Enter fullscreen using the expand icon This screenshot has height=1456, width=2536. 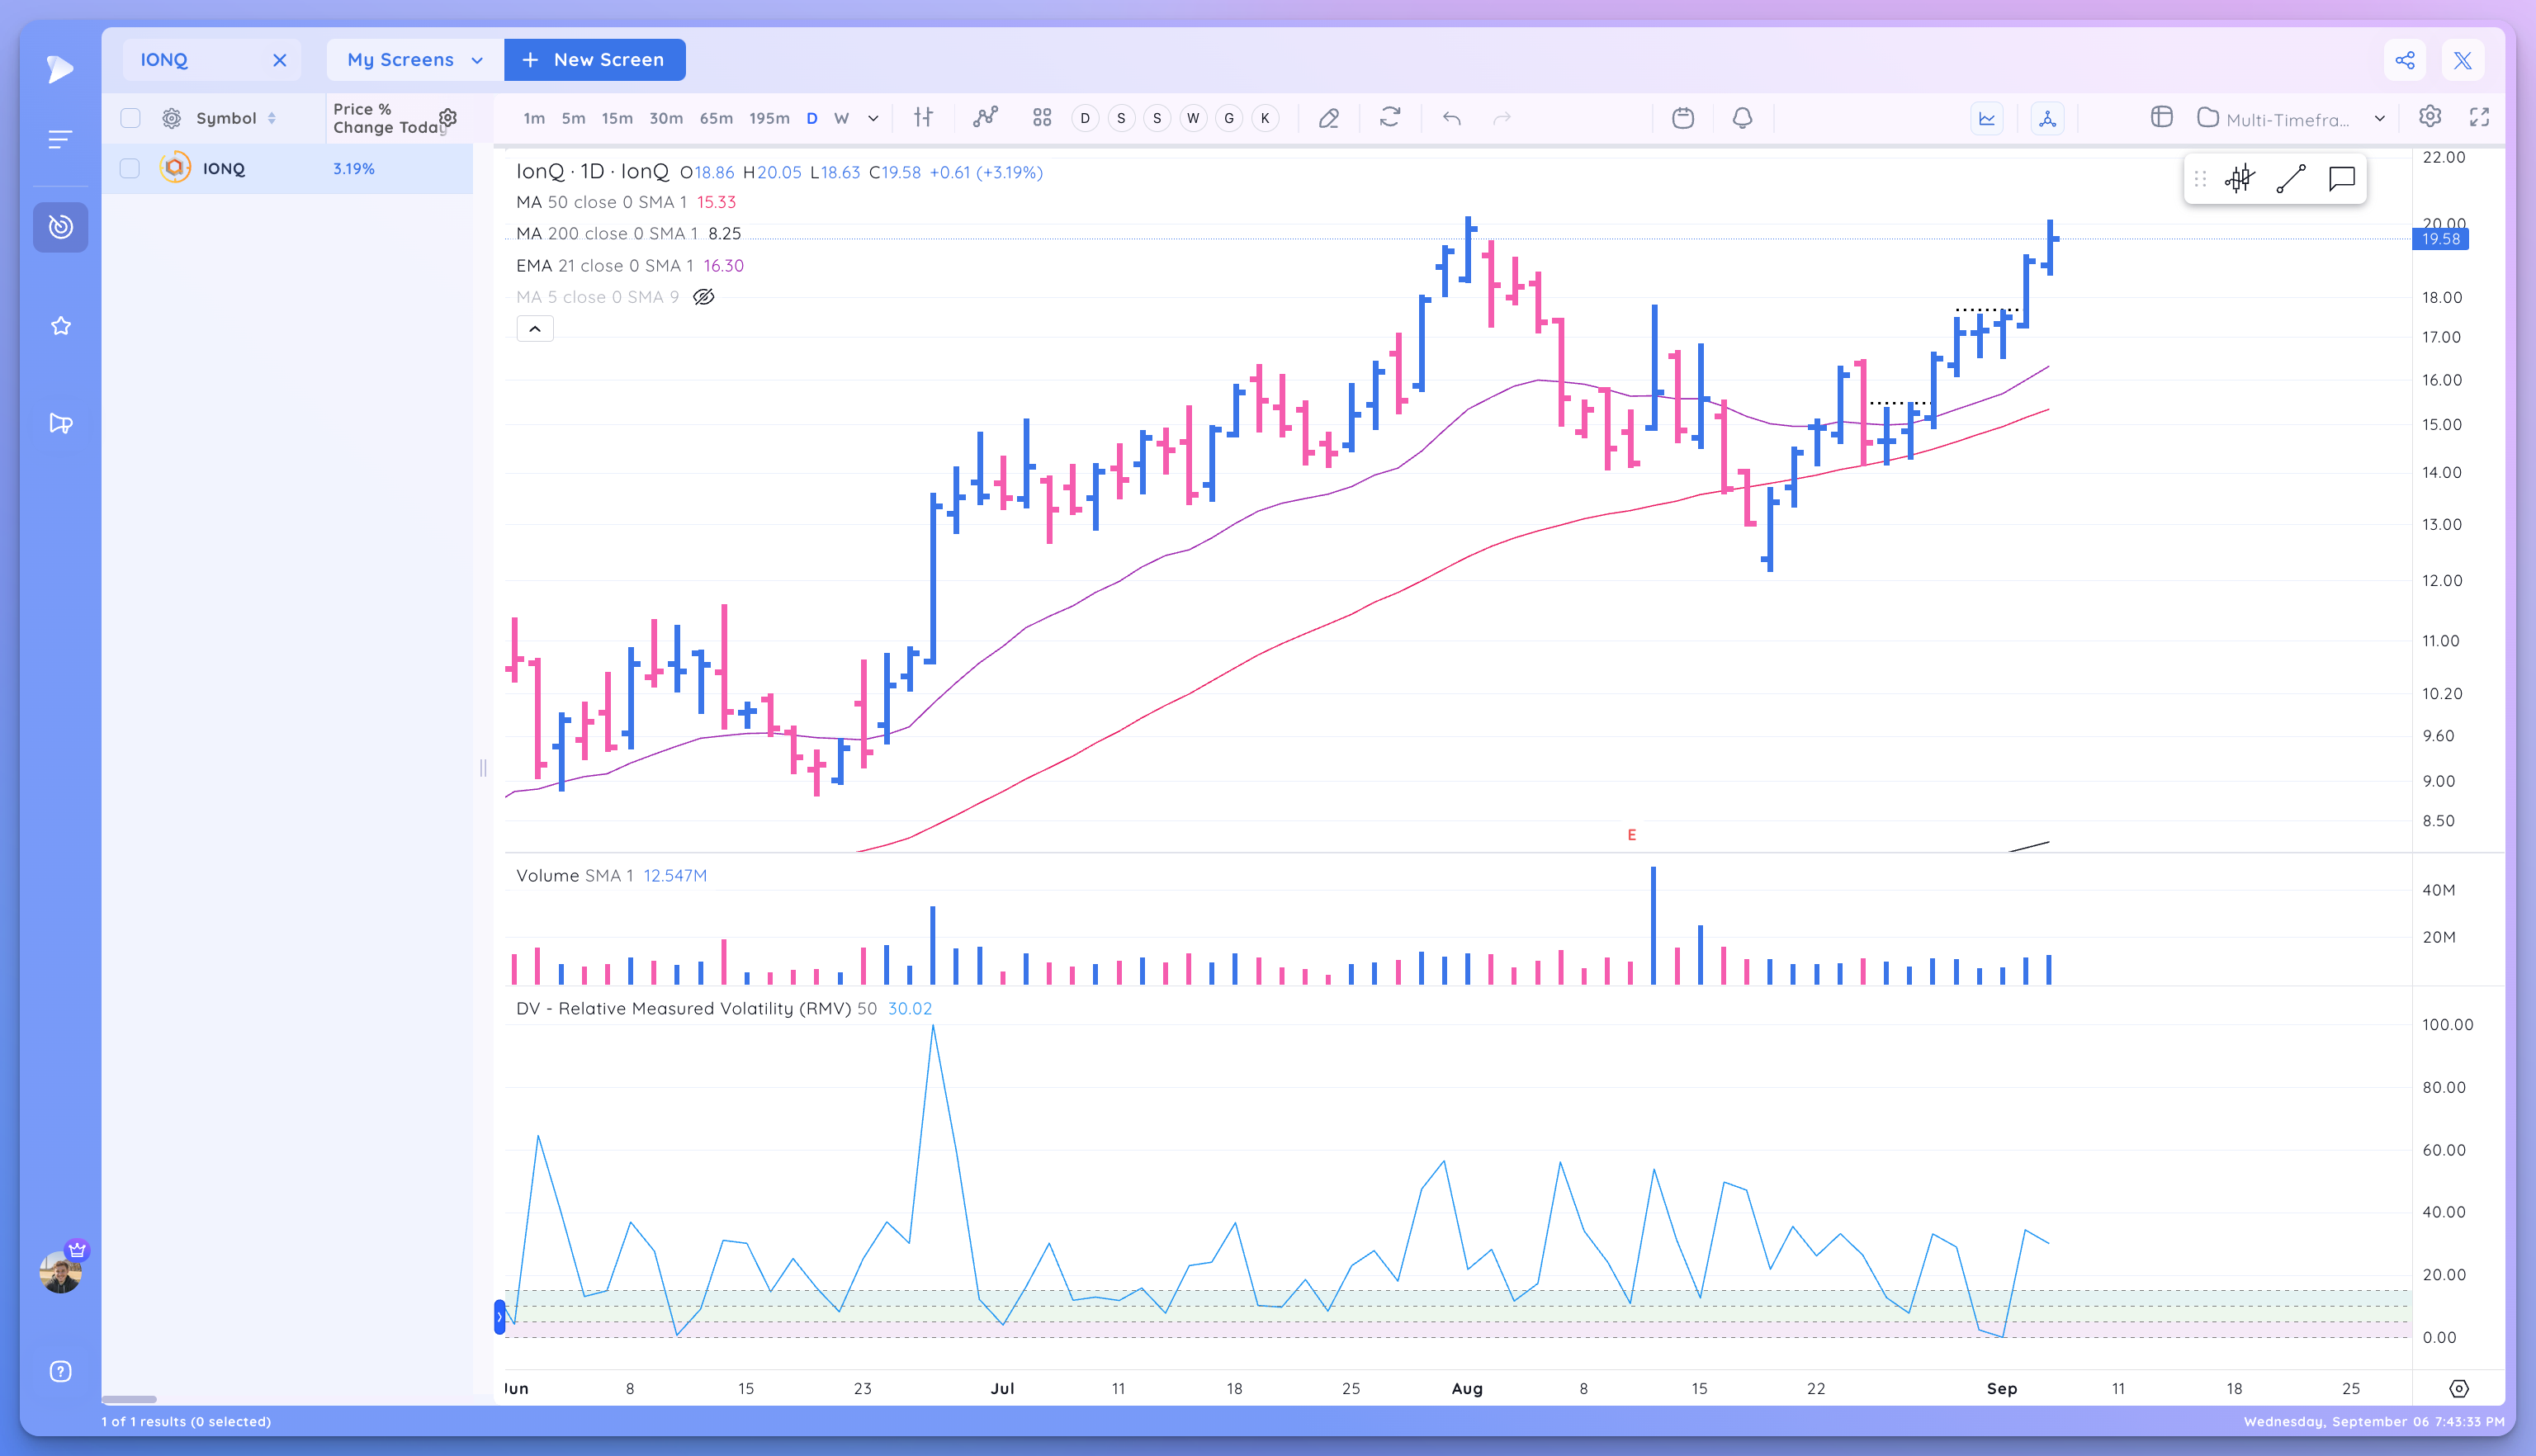click(x=2480, y=117)
